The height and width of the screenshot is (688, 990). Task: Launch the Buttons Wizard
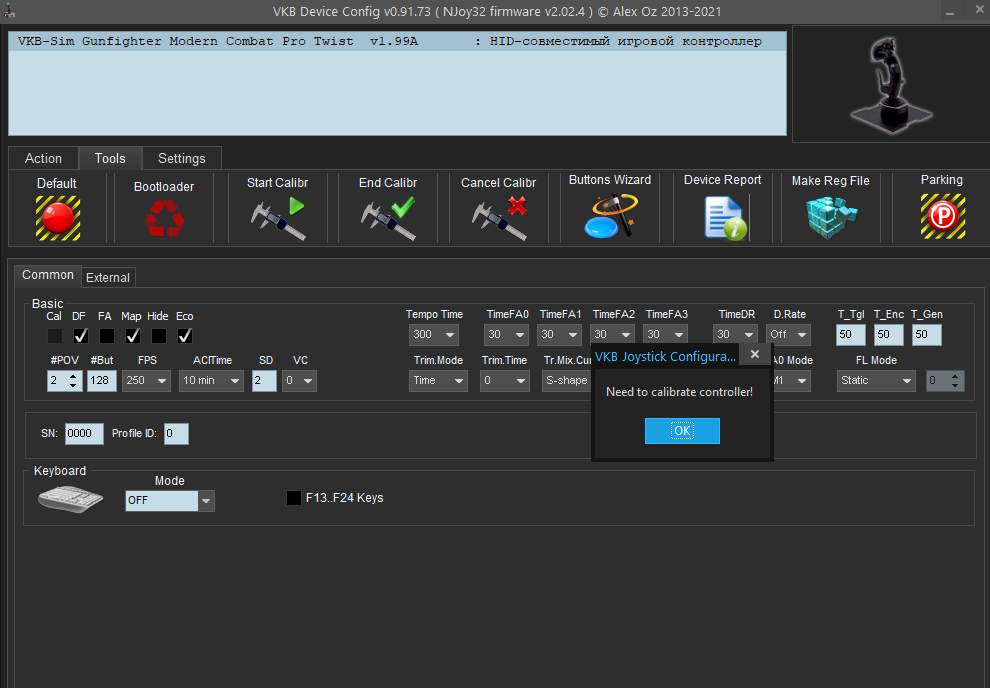pyautogui.click(x=609, y=216)
